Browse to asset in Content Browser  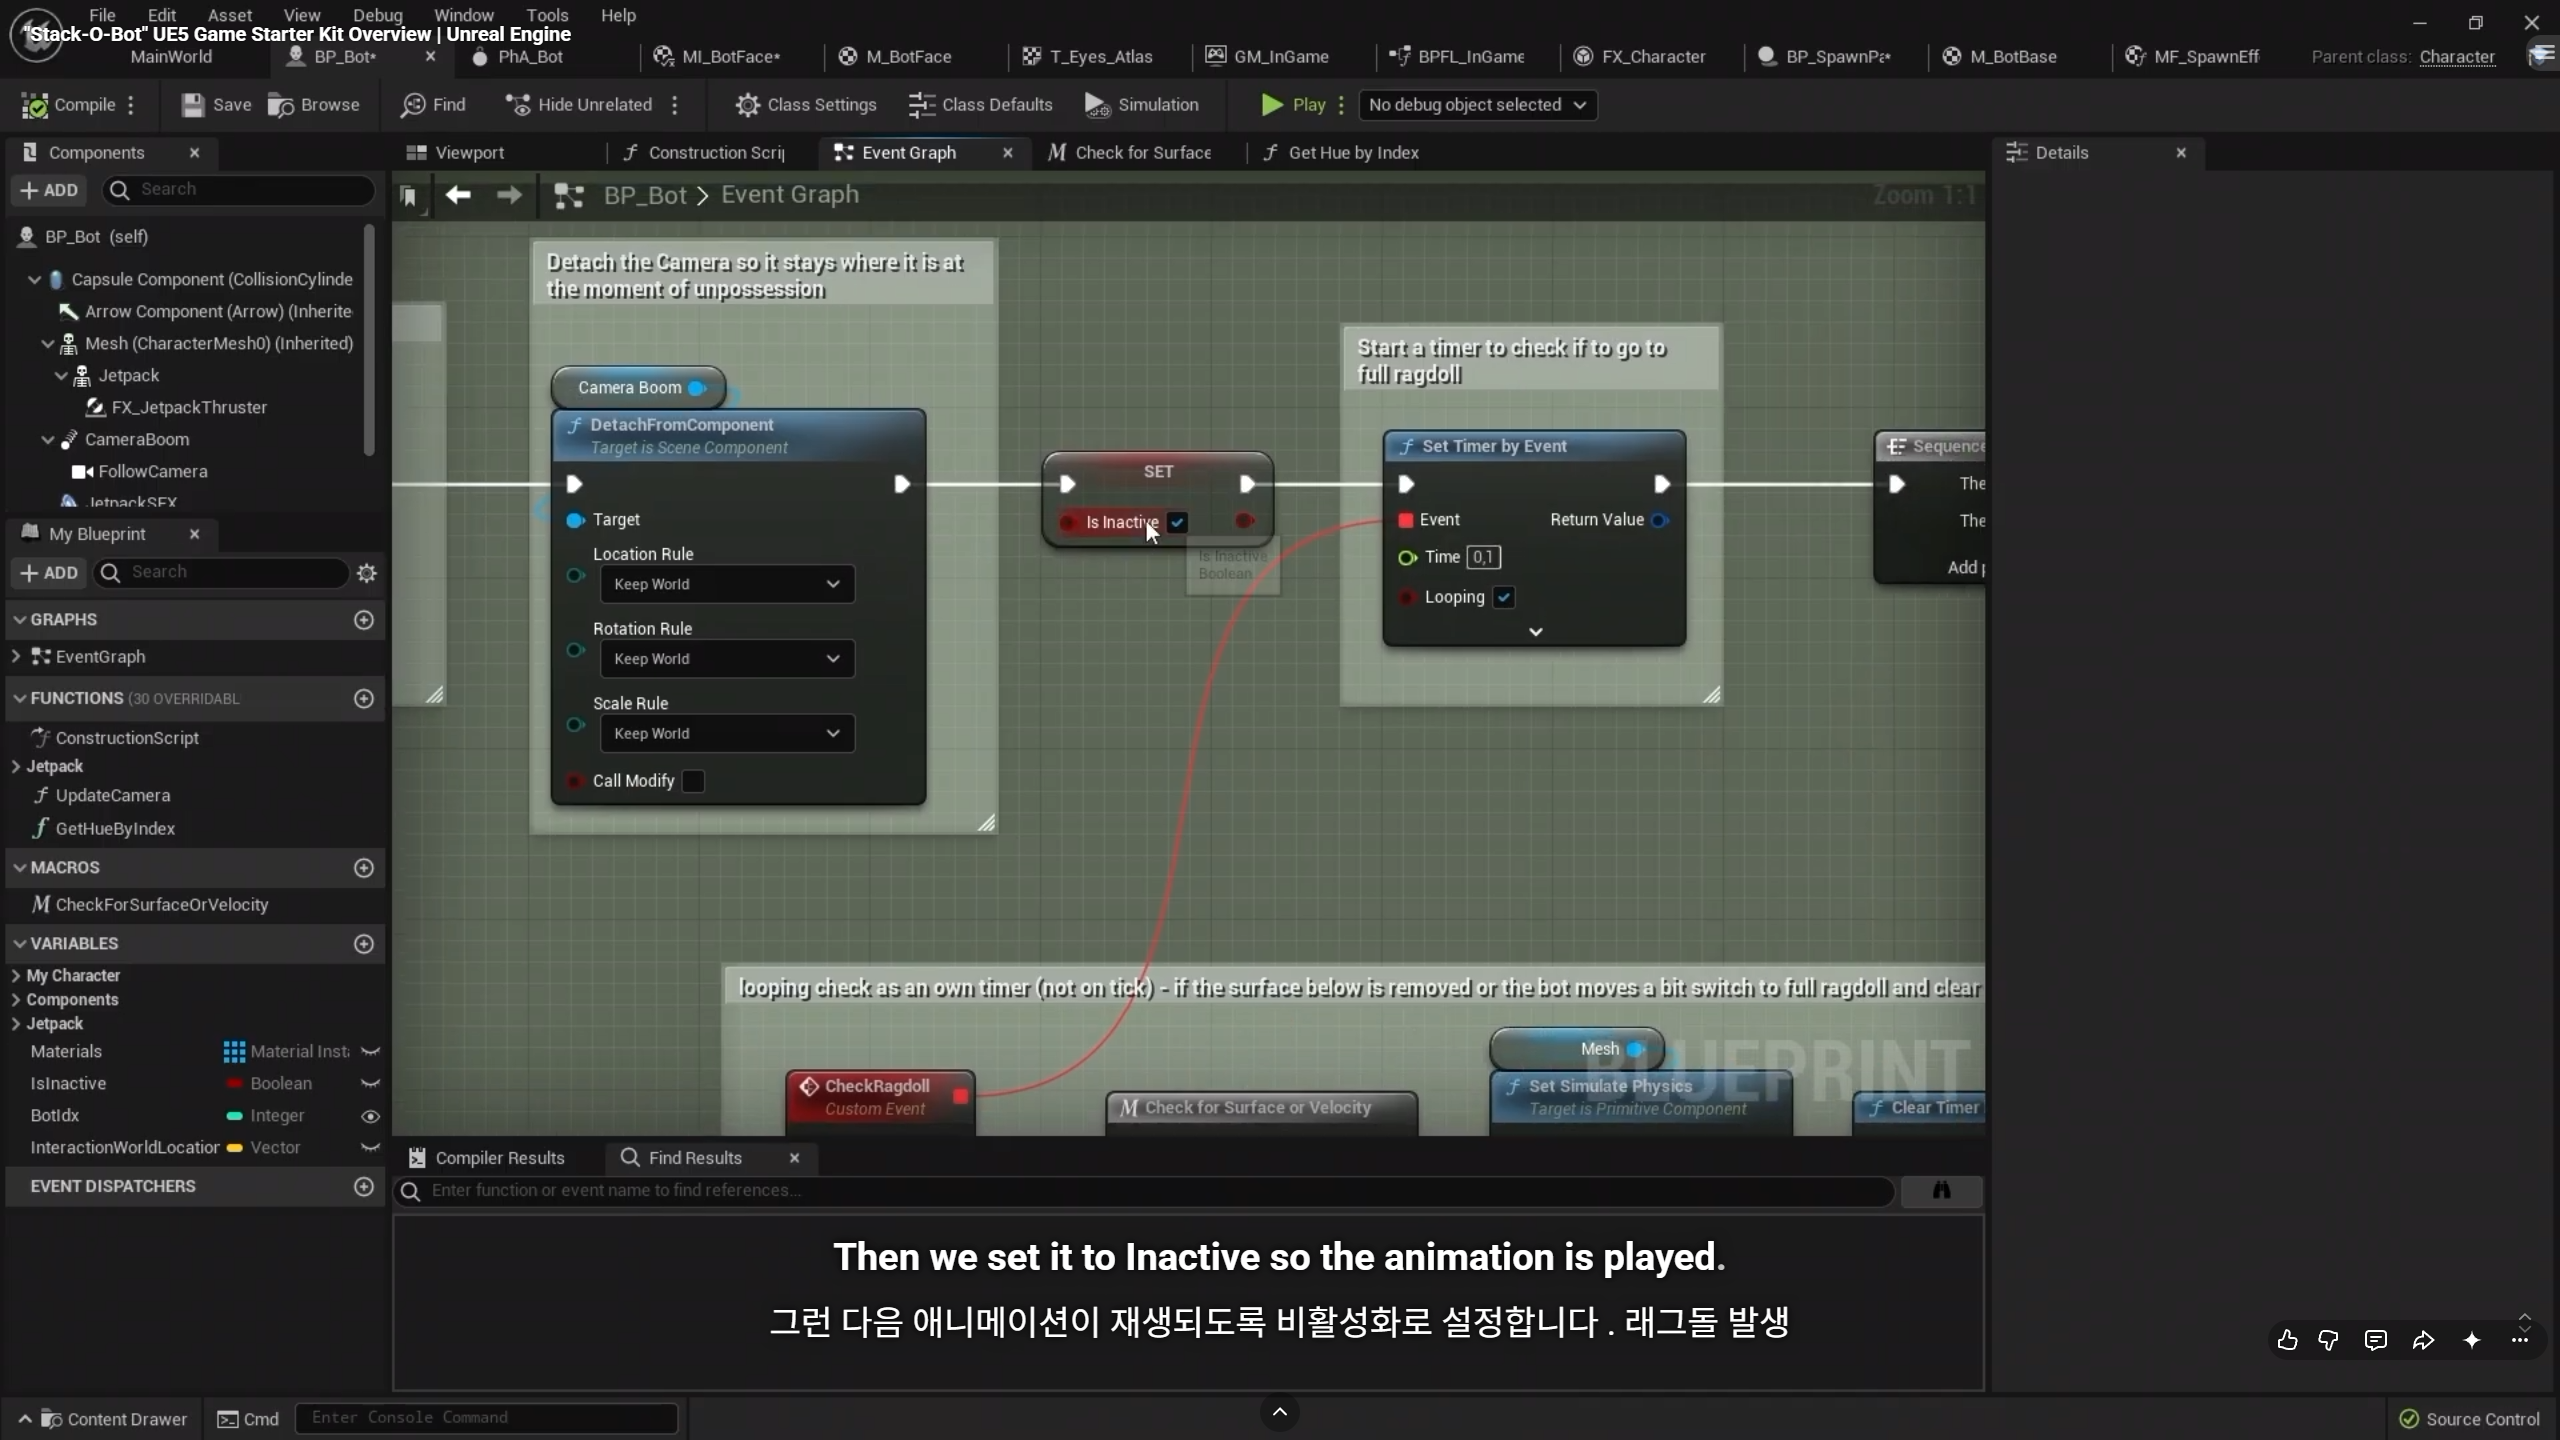click(x=314, y=105)
